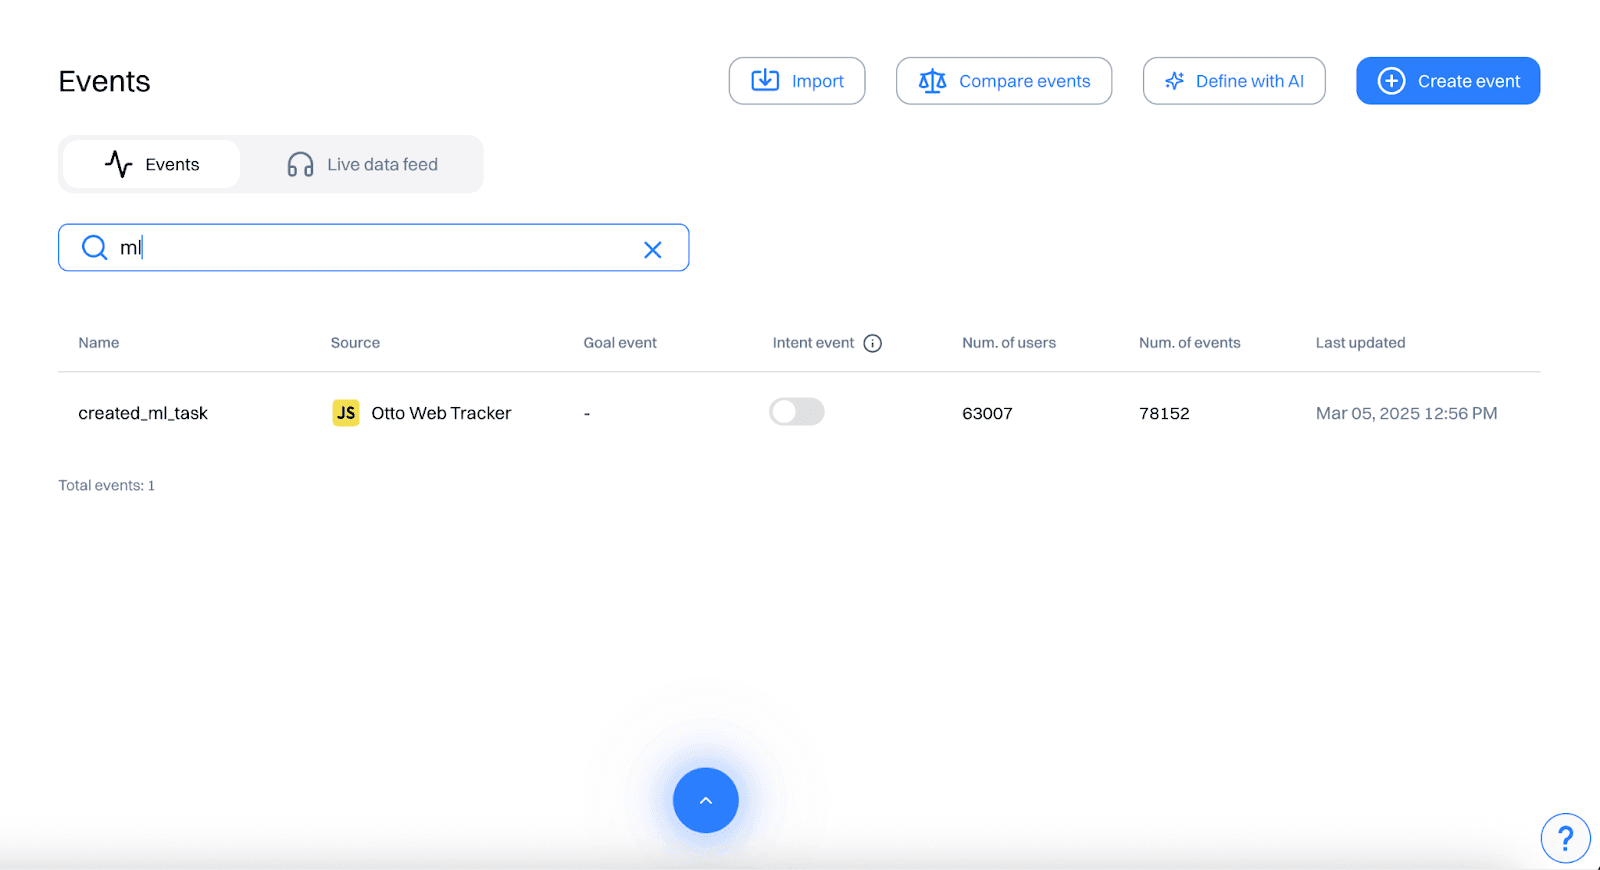This screenshot has width=1600, height=870.
Task: Sort by Last updated column header
Action: [1360, 343]
